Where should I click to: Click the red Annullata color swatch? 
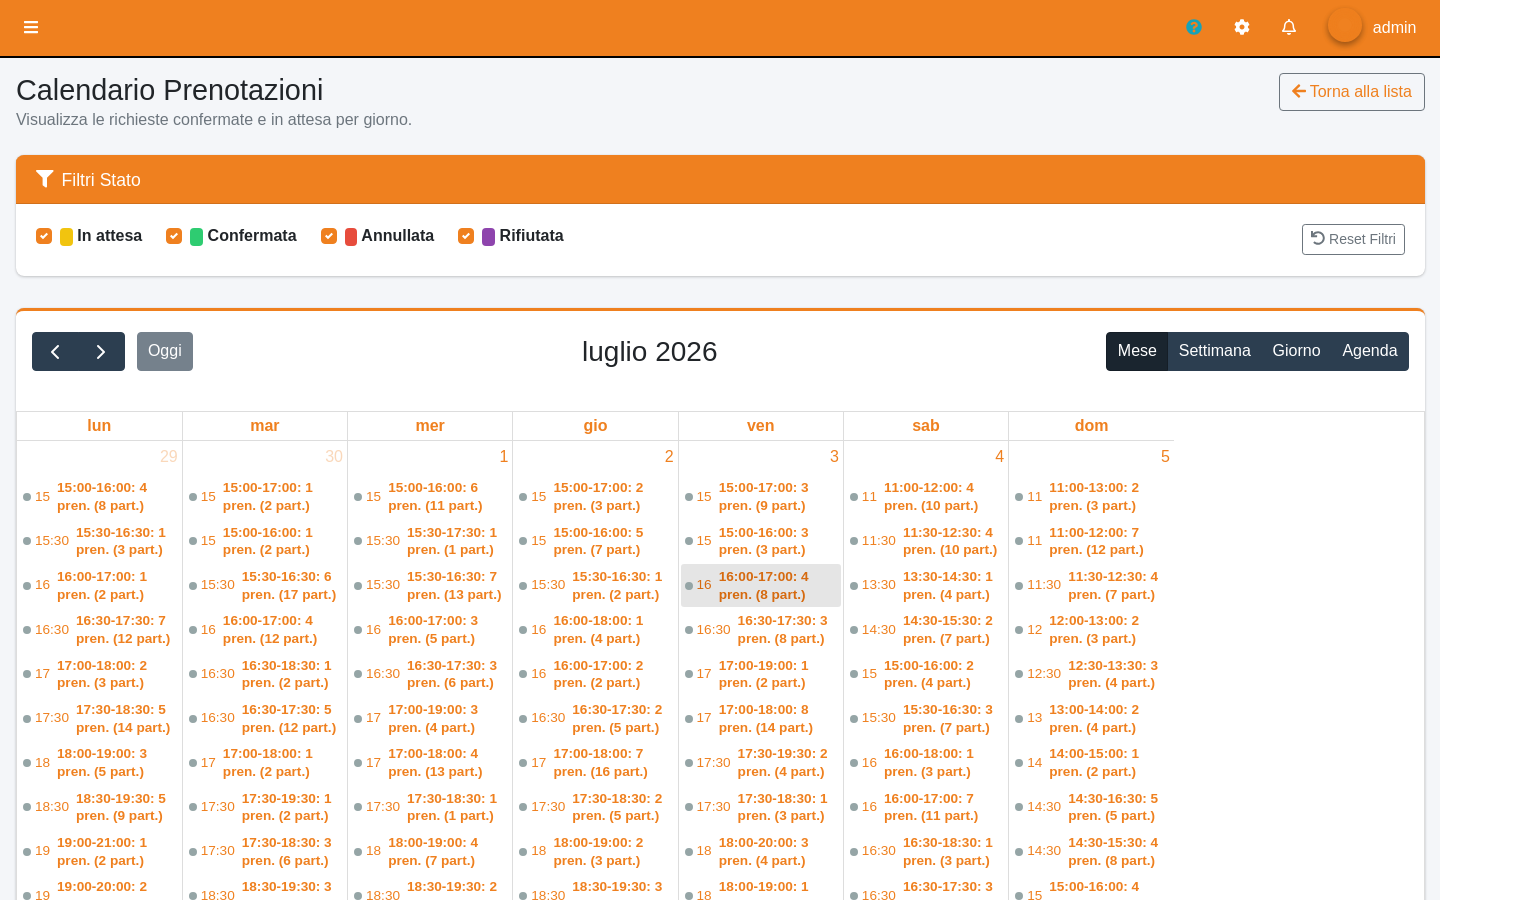point(351,237)
